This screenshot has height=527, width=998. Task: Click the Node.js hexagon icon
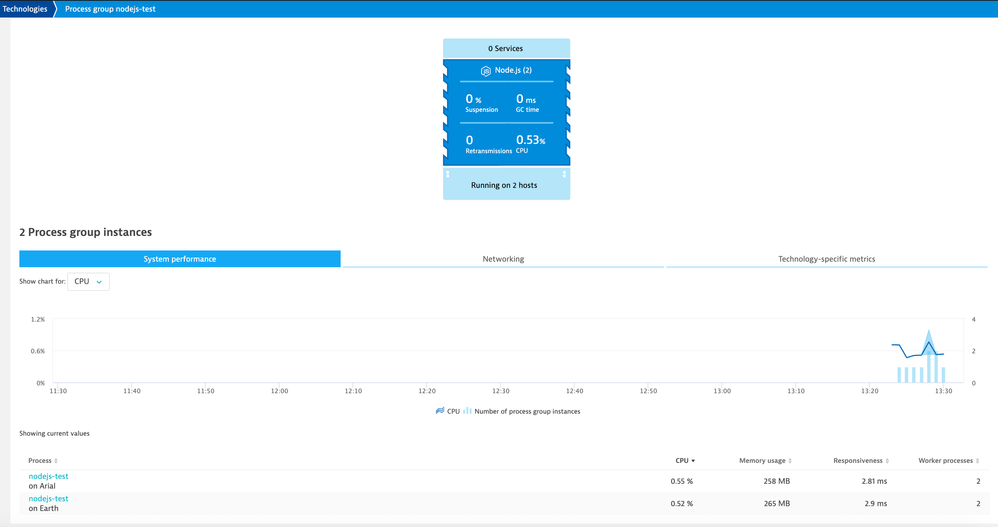[485, 71]
